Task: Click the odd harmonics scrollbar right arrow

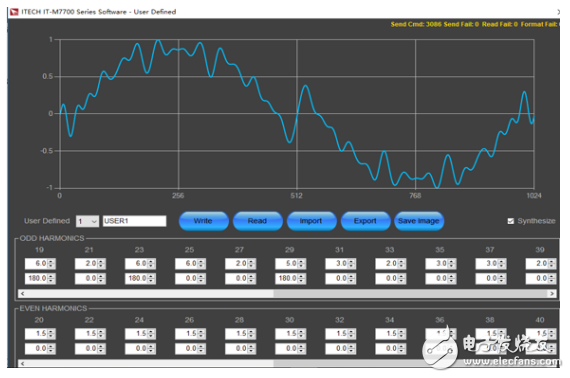Action: 552,293
